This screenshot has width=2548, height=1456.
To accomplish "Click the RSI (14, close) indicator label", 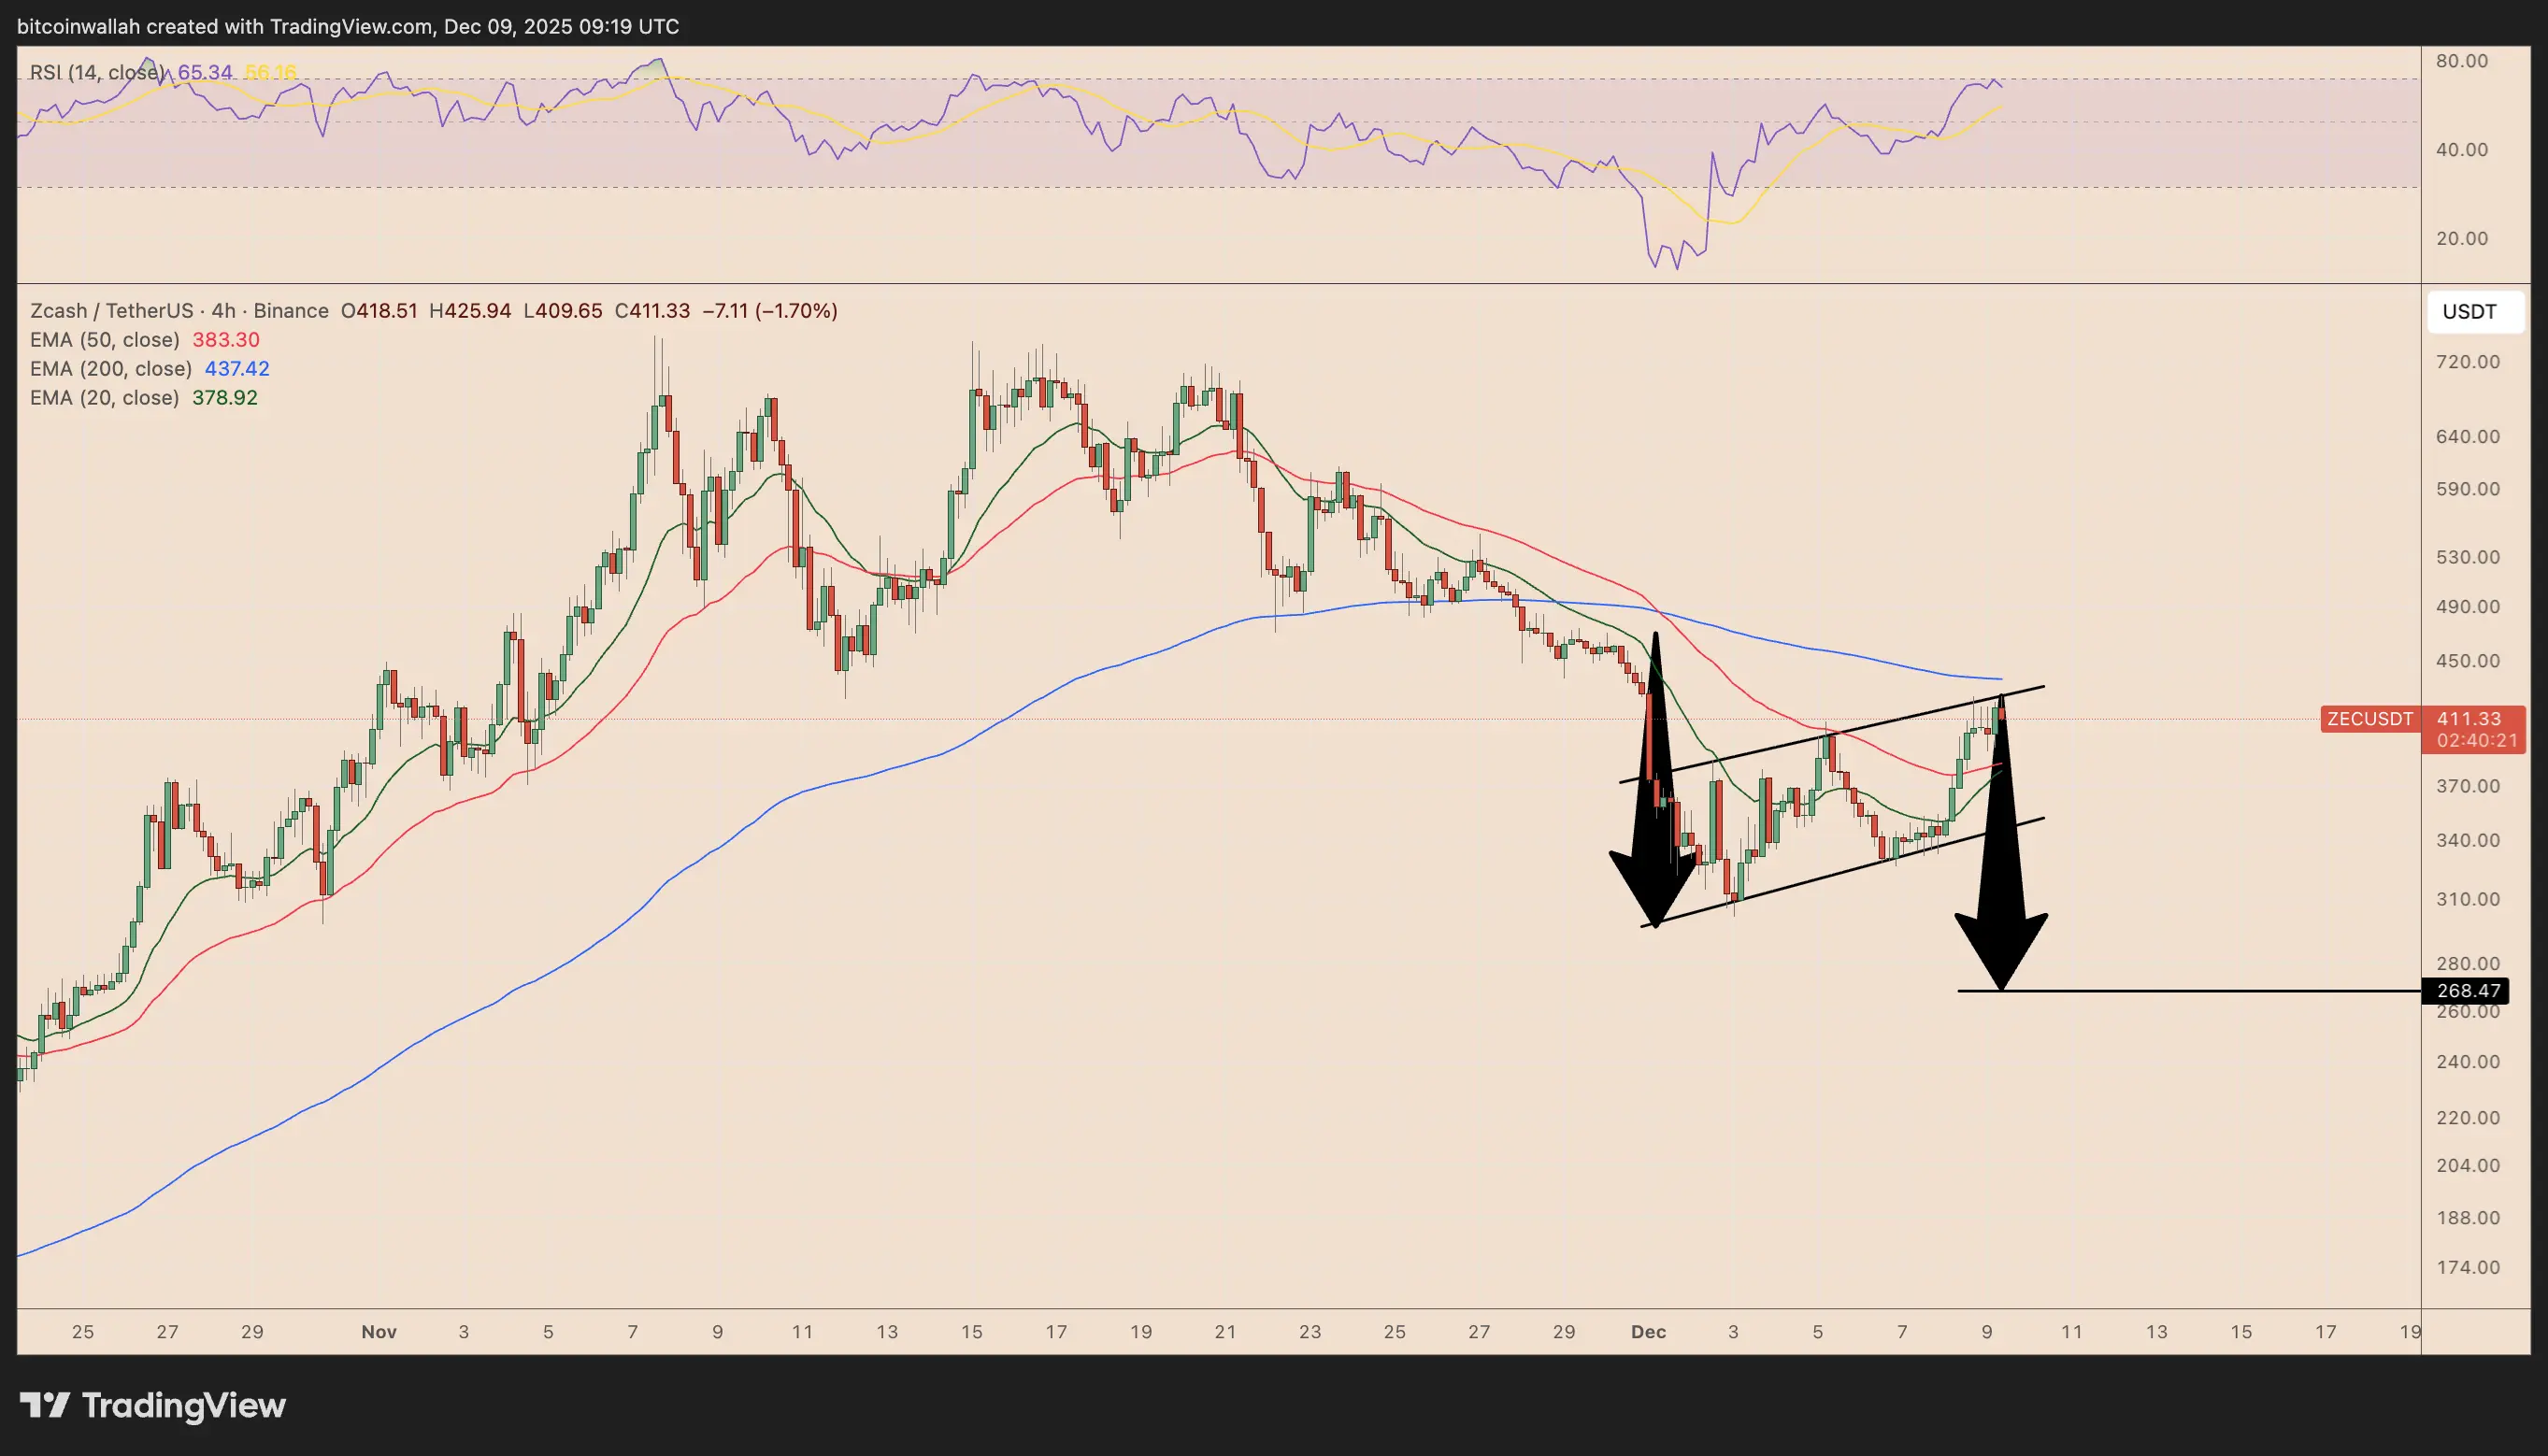I will coord(97,72).
